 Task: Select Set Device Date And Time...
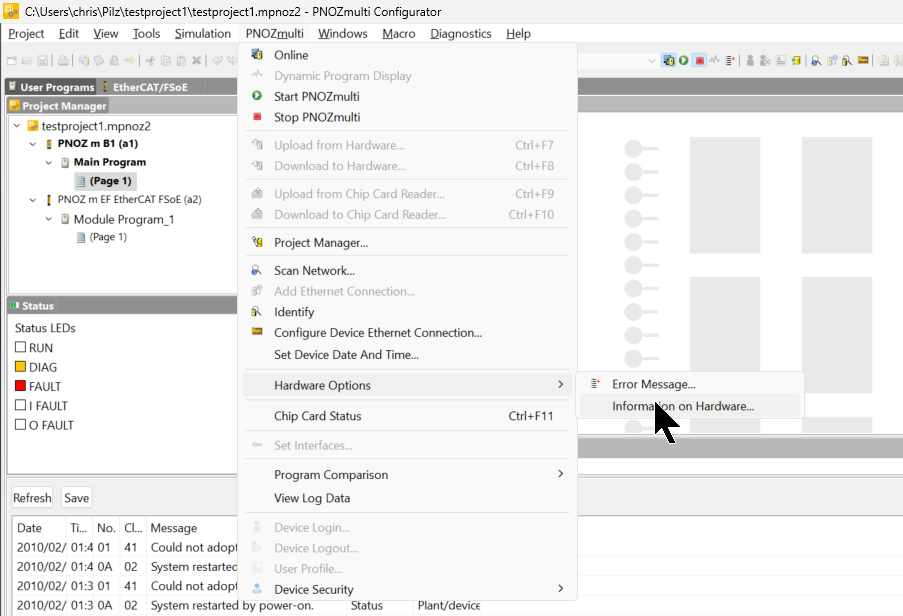407,355
